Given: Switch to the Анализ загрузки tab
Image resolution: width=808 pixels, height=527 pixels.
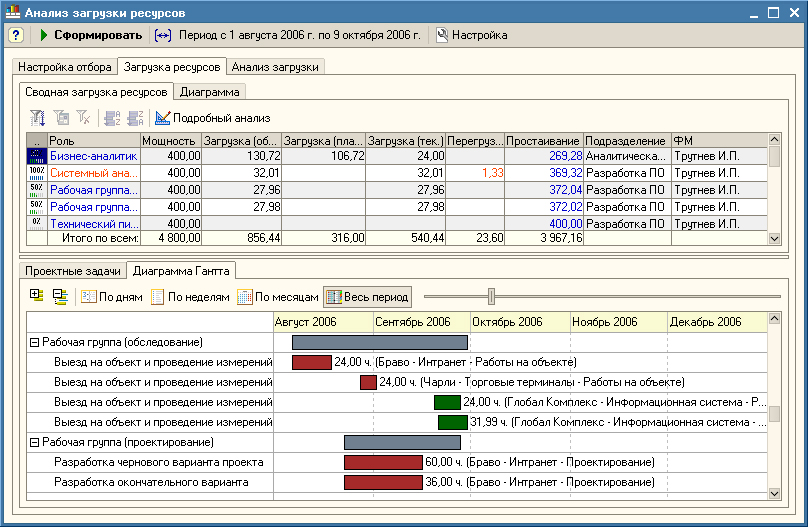Looking at the screenshot, I should 275,68.
